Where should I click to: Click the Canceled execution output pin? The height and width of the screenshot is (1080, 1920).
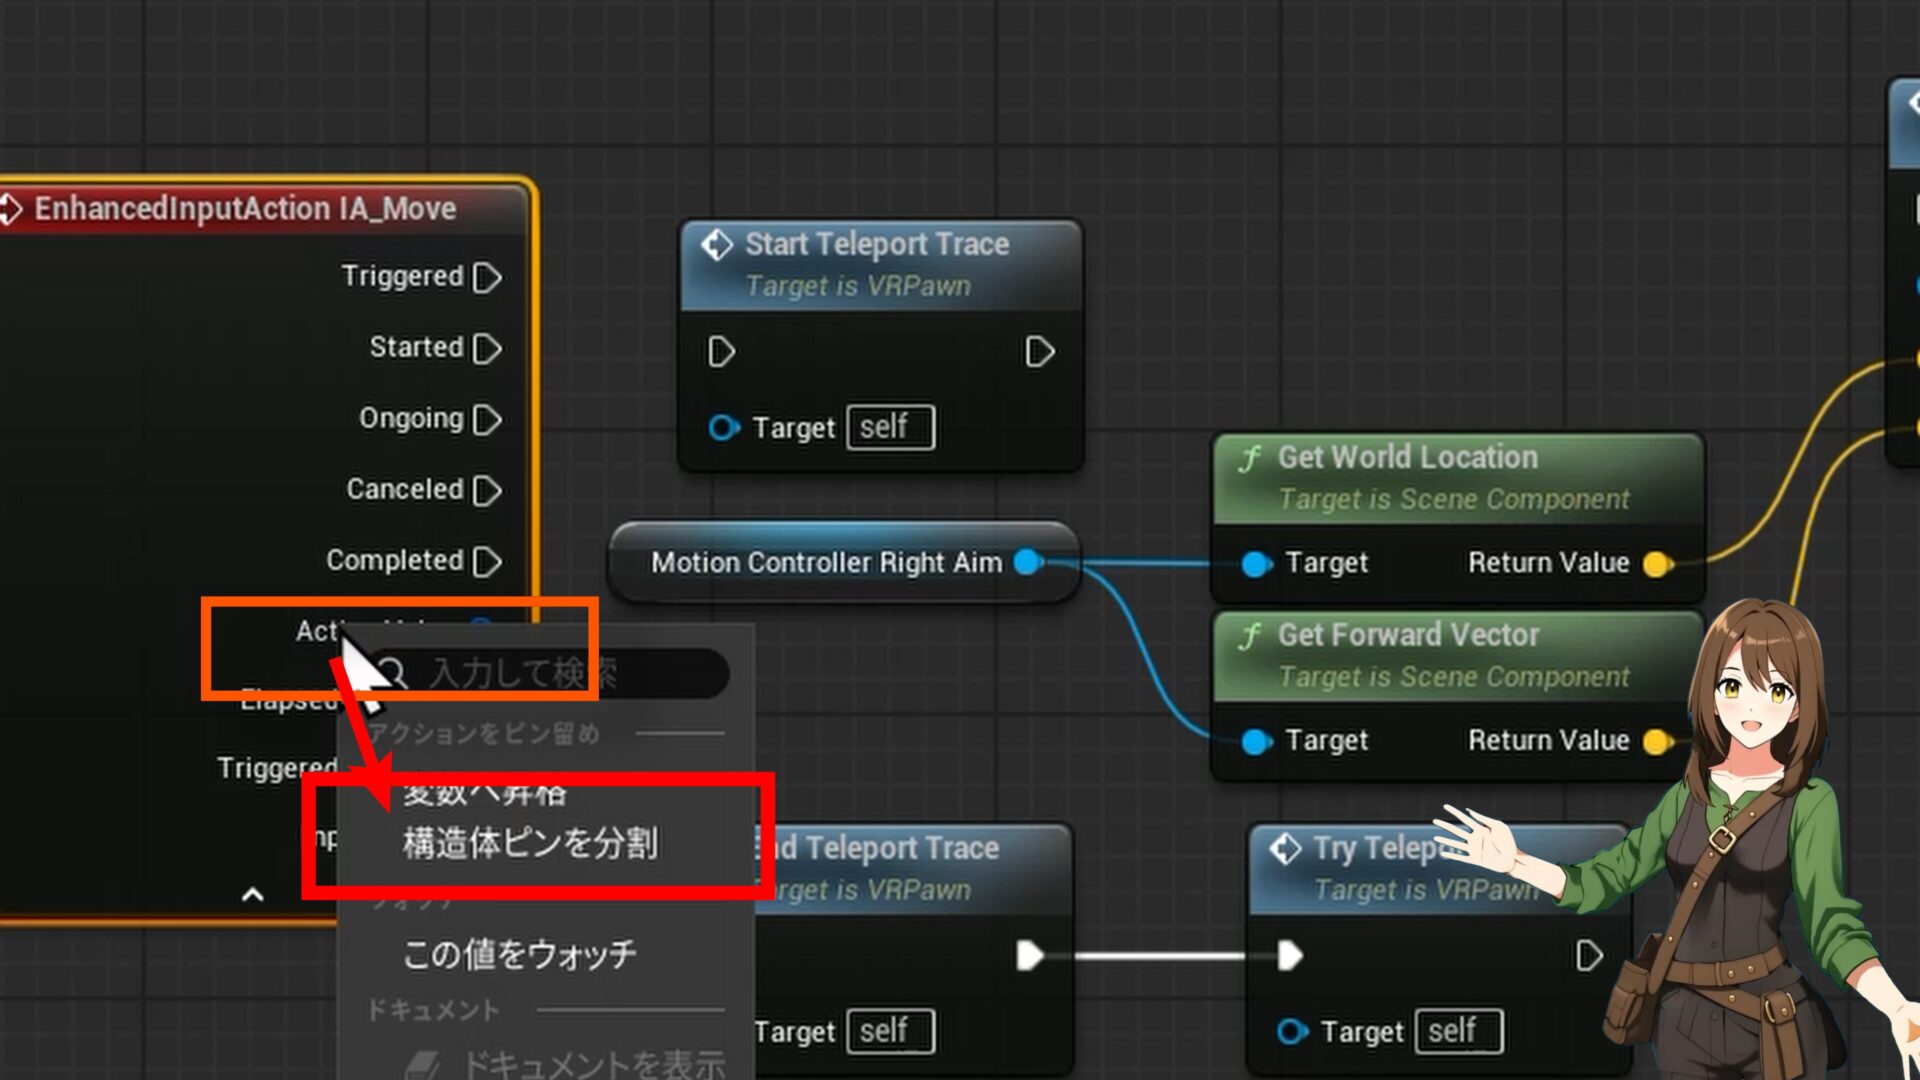coord(487,490)
